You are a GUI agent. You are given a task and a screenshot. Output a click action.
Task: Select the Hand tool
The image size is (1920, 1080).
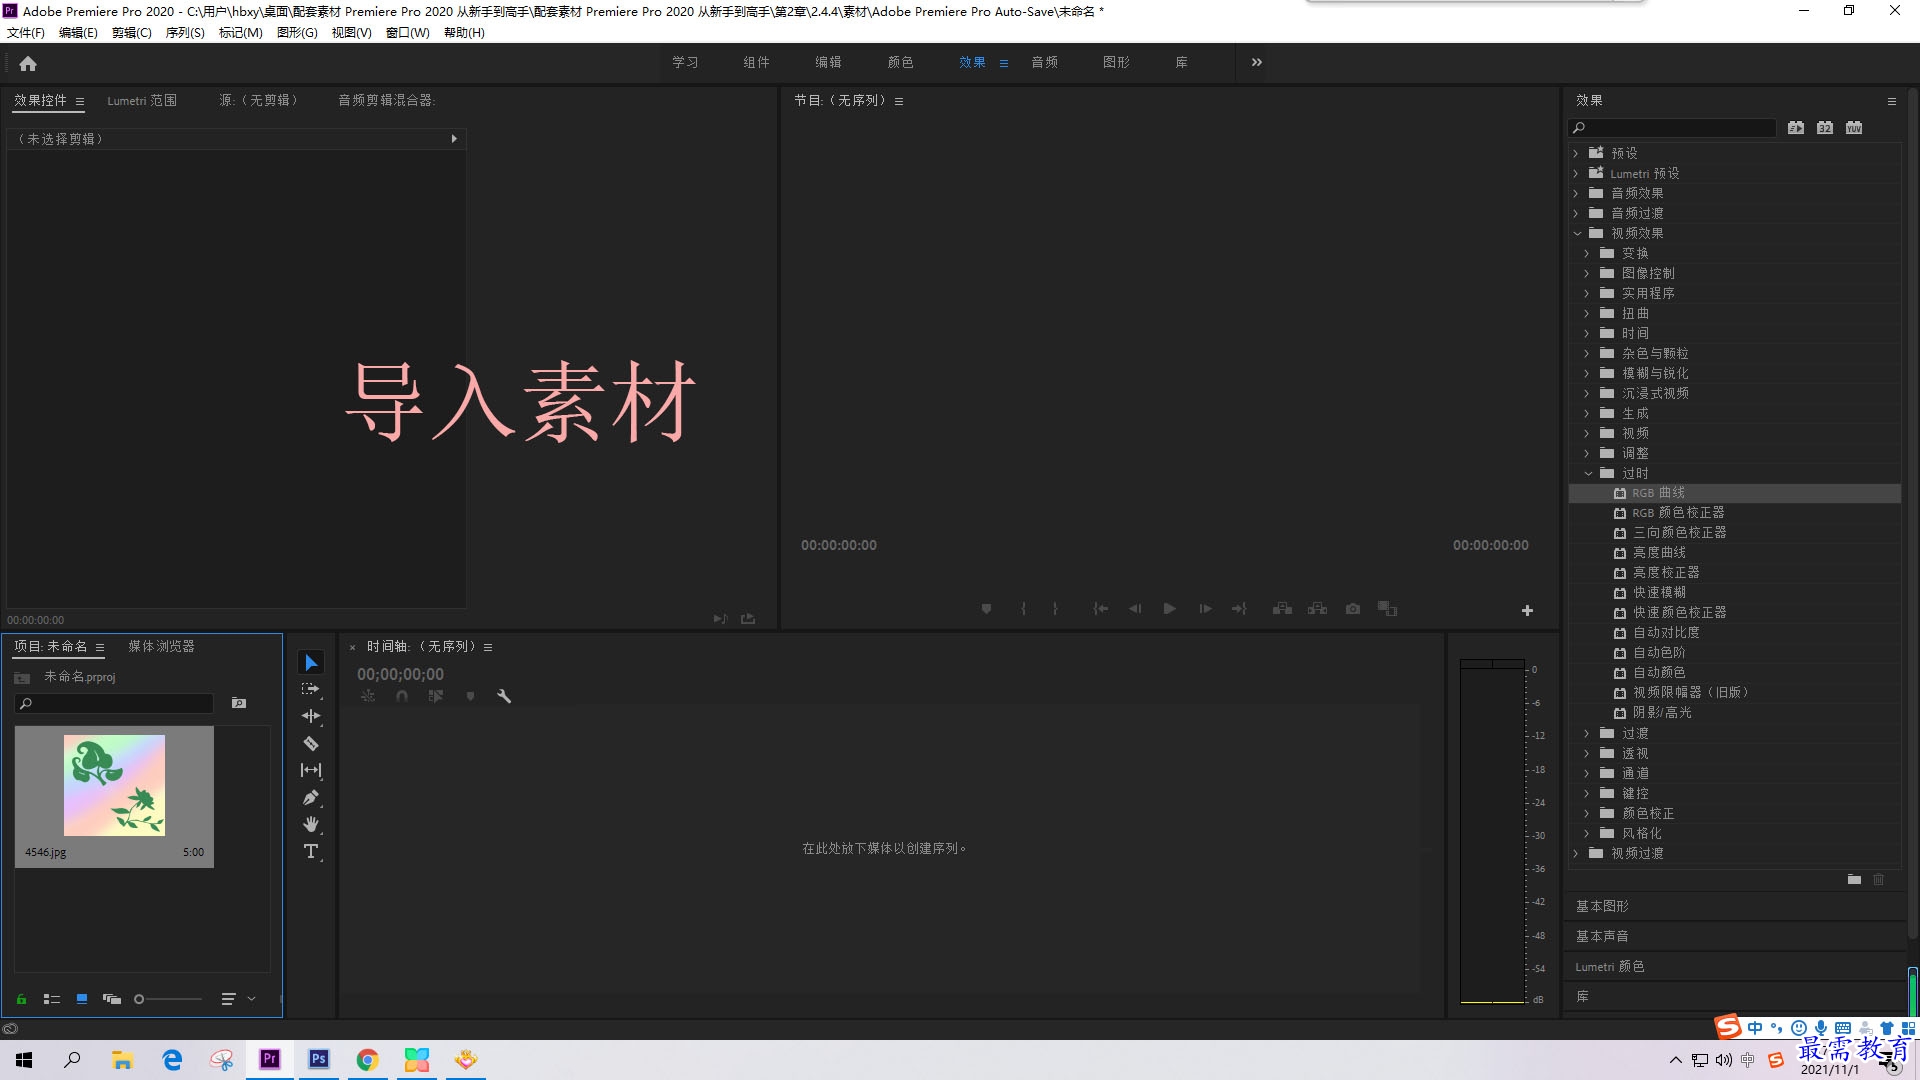point(311,824)
